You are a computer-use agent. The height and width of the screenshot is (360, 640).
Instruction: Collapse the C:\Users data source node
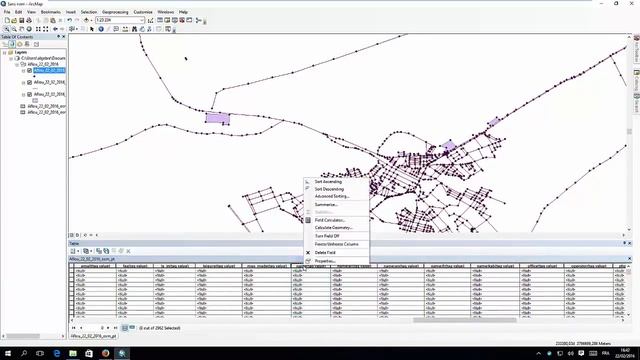coord(11,59)
